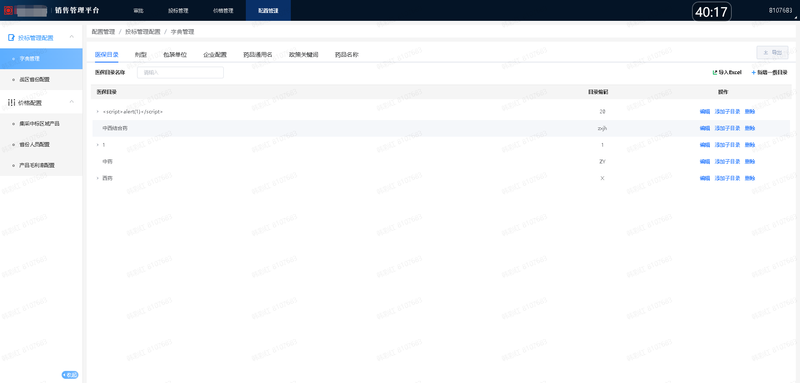Click the 投标管理配置 sidebar document icon

point(12,38)
